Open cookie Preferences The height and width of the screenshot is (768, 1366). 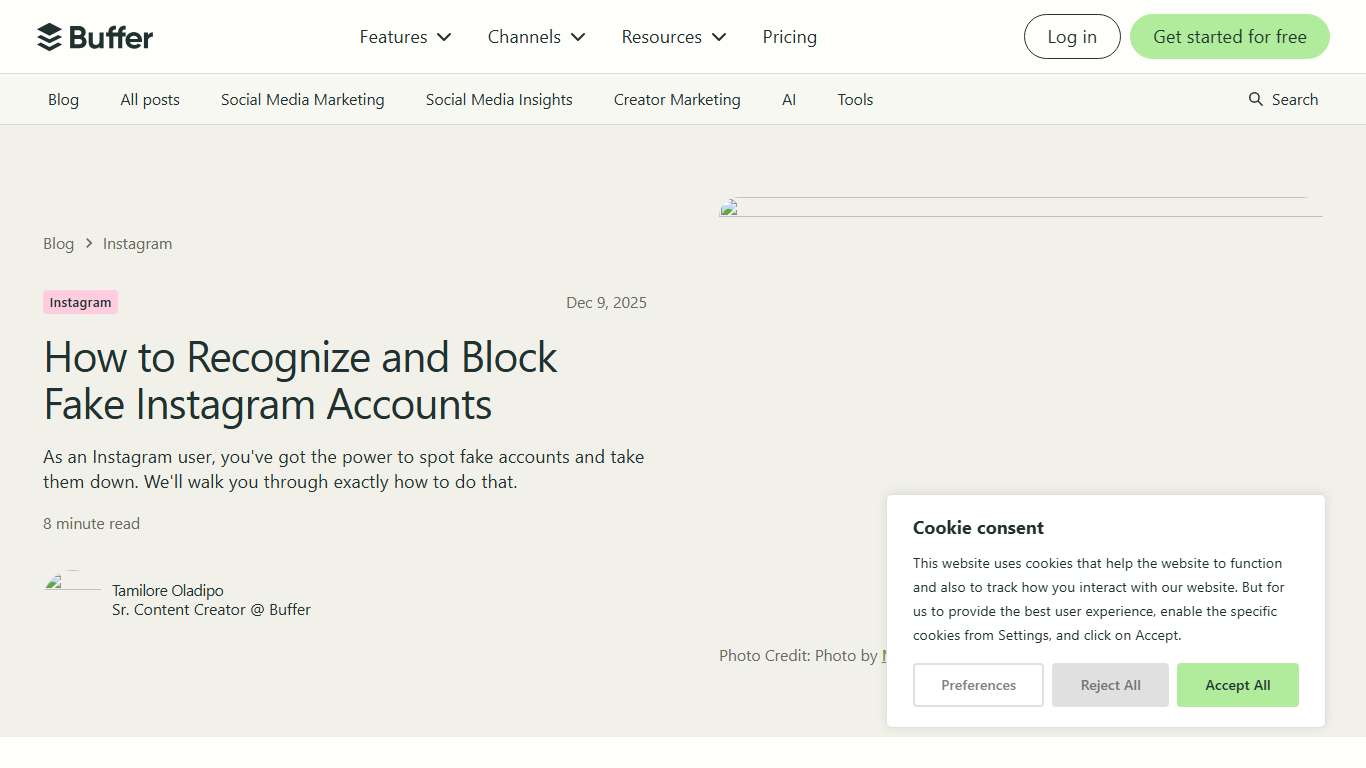coord(978,685)
